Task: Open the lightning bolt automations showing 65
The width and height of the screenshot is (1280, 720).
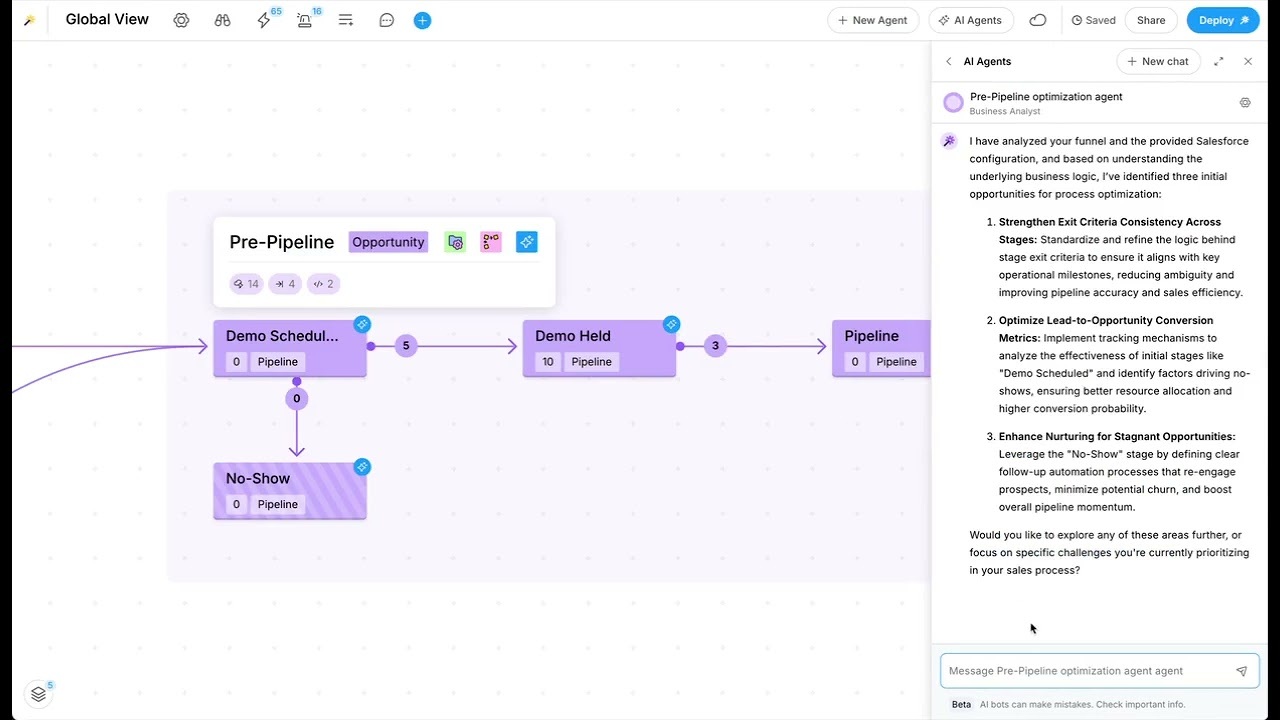Action: point(264,20)
